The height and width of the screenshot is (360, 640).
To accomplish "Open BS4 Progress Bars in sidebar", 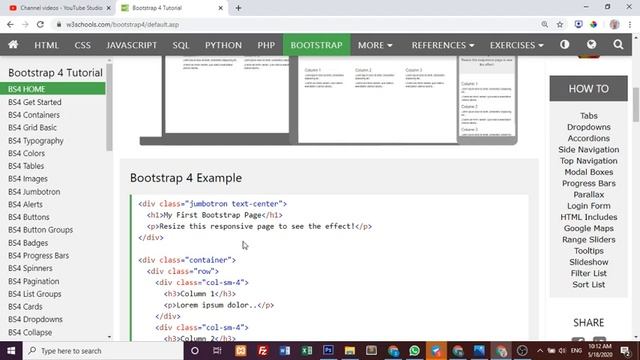I will 38,256.
